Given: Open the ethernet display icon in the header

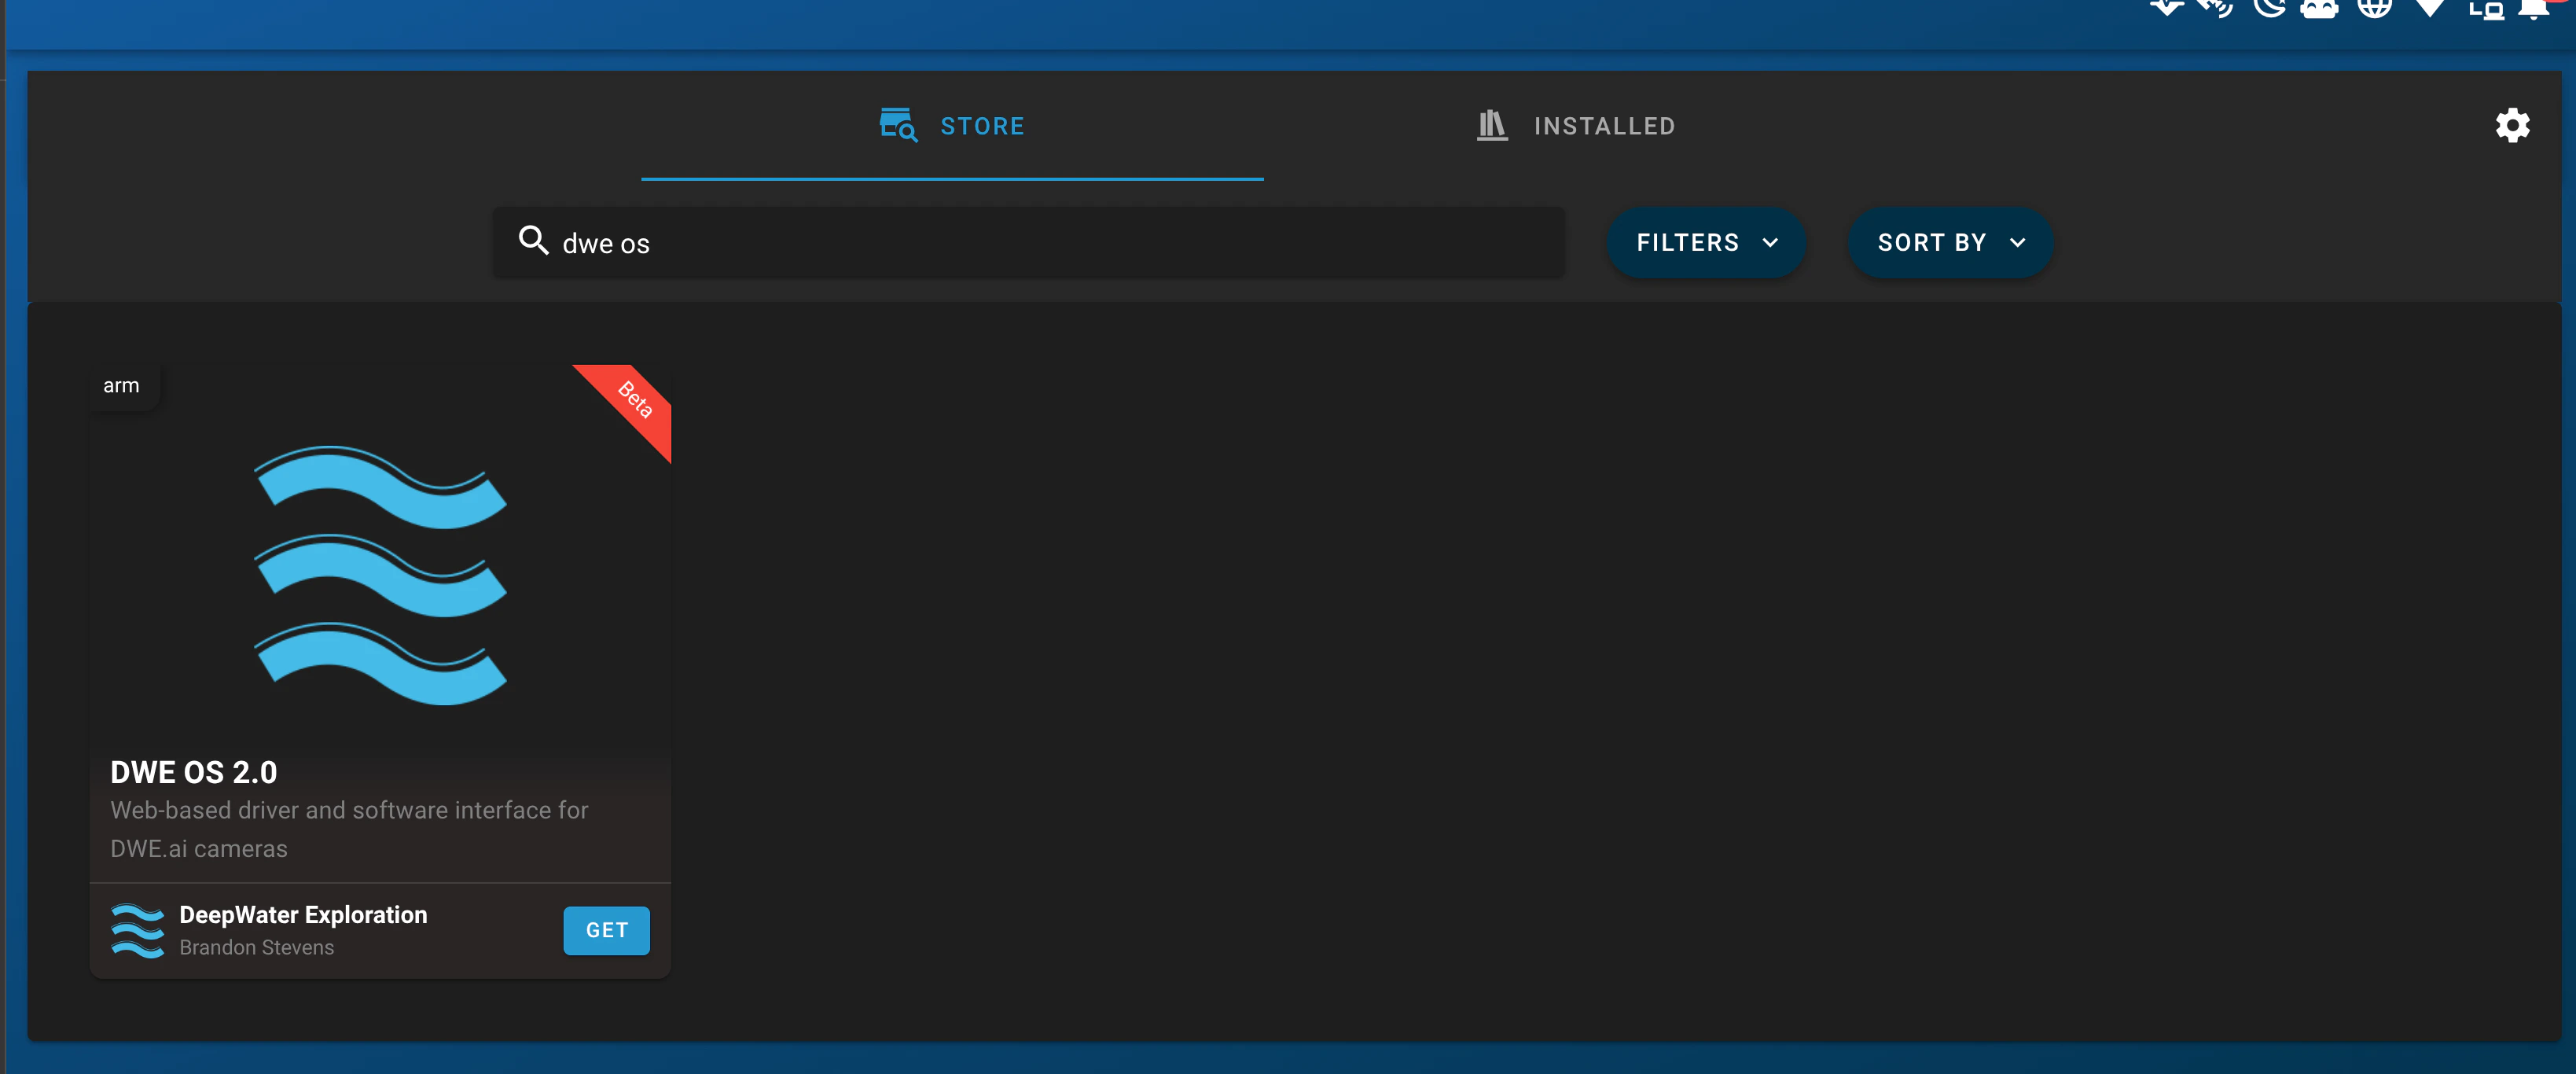Looking at the screenshot, I should coord(2487,10).
